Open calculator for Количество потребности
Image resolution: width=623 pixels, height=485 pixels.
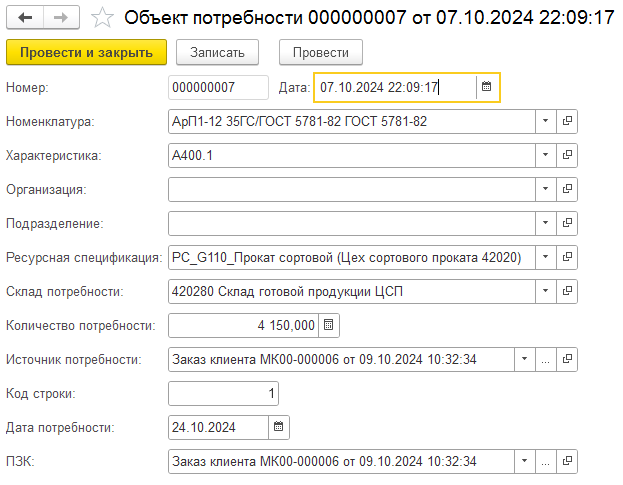[x=330, y=326]
